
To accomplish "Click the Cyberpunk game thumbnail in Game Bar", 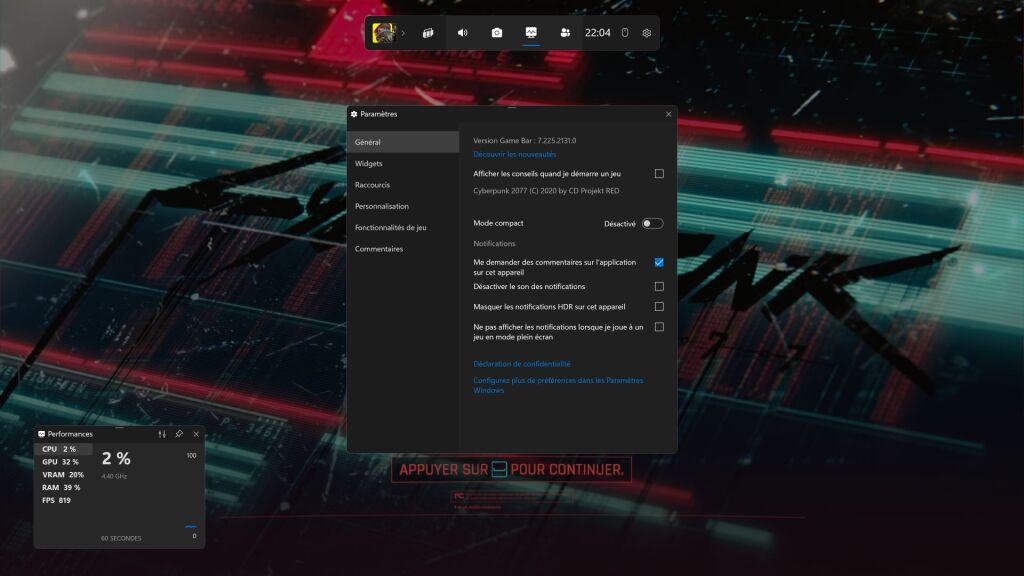I will [383, 33].
